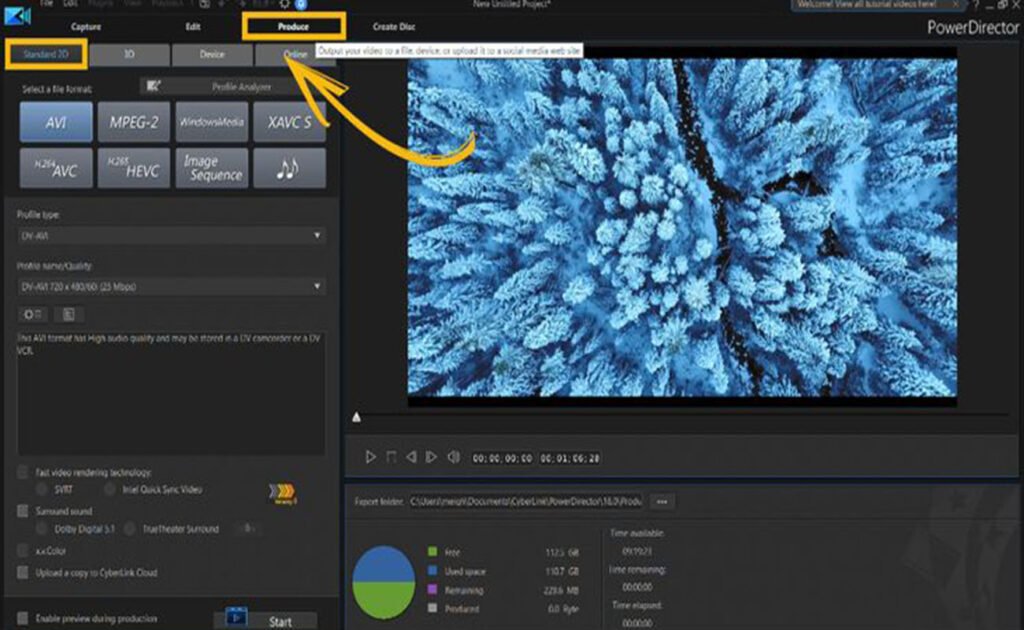Screen dimensions: 1024x630
Task: Click the blue Used space legend swatch
Action: tap(432, 571)
